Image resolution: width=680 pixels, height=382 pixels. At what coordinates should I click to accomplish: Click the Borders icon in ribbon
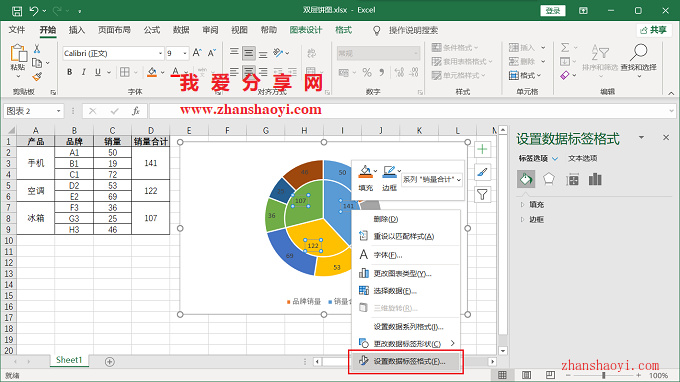(x=125, y=72)
